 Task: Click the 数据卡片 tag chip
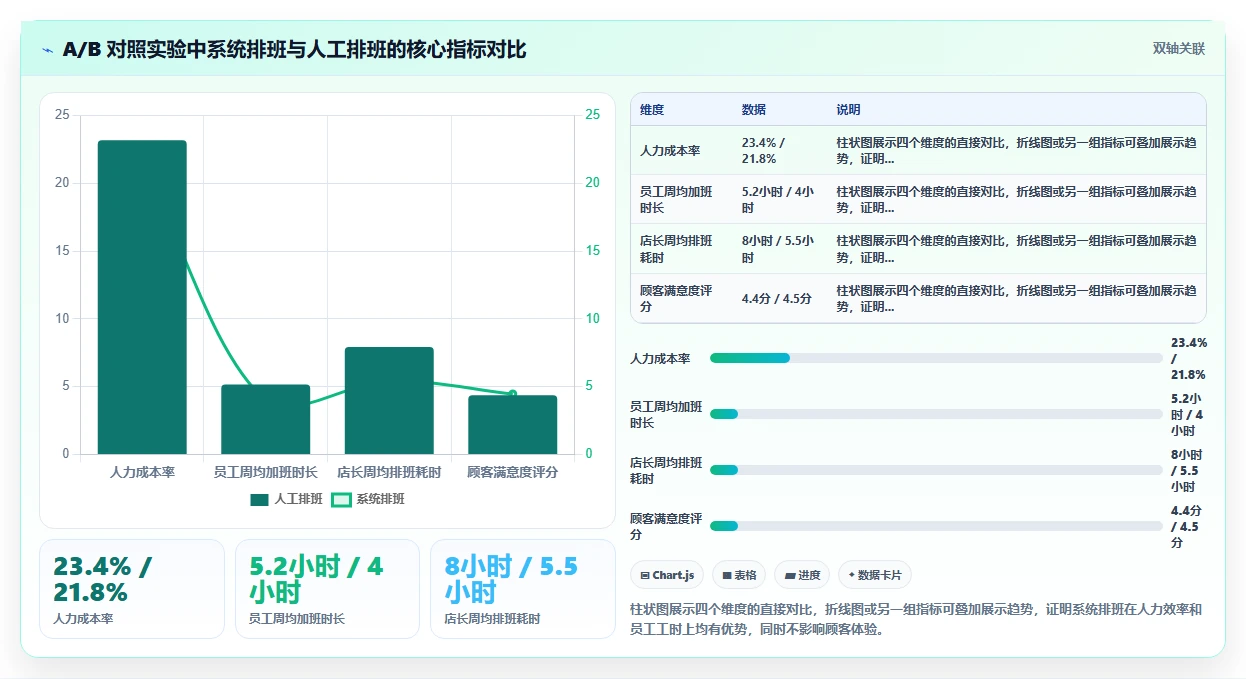tap(875, 575)
